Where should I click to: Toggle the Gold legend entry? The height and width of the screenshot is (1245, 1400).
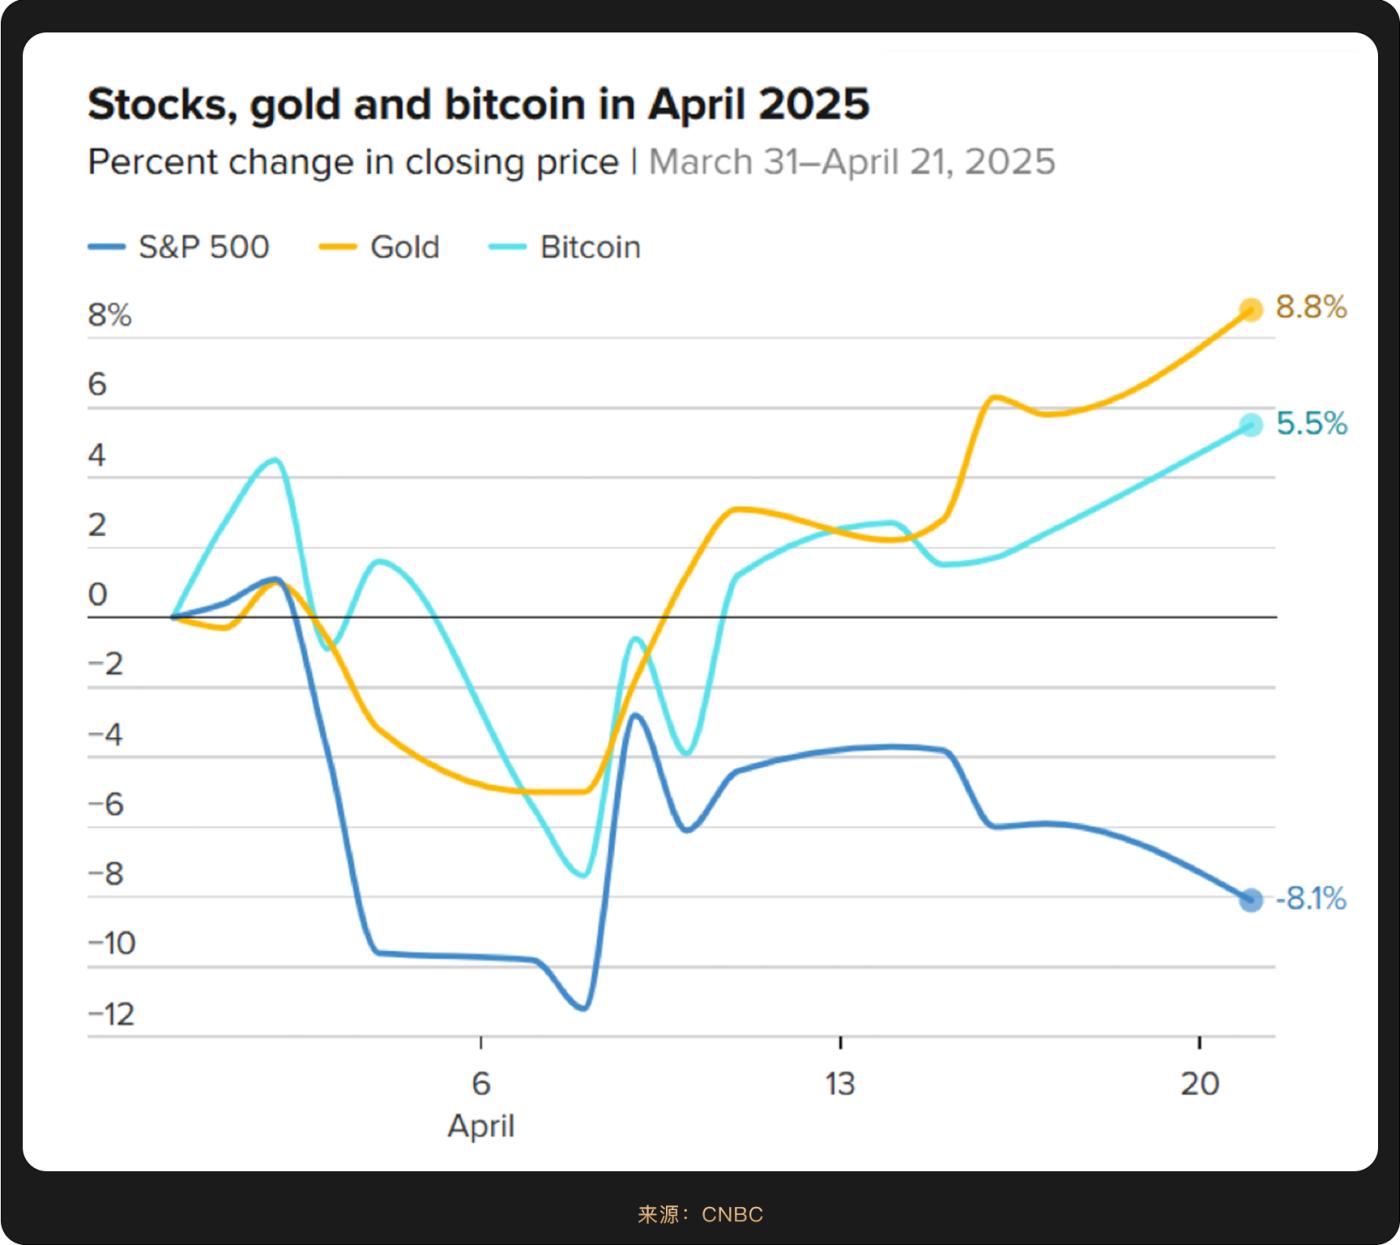click(379, 247)
